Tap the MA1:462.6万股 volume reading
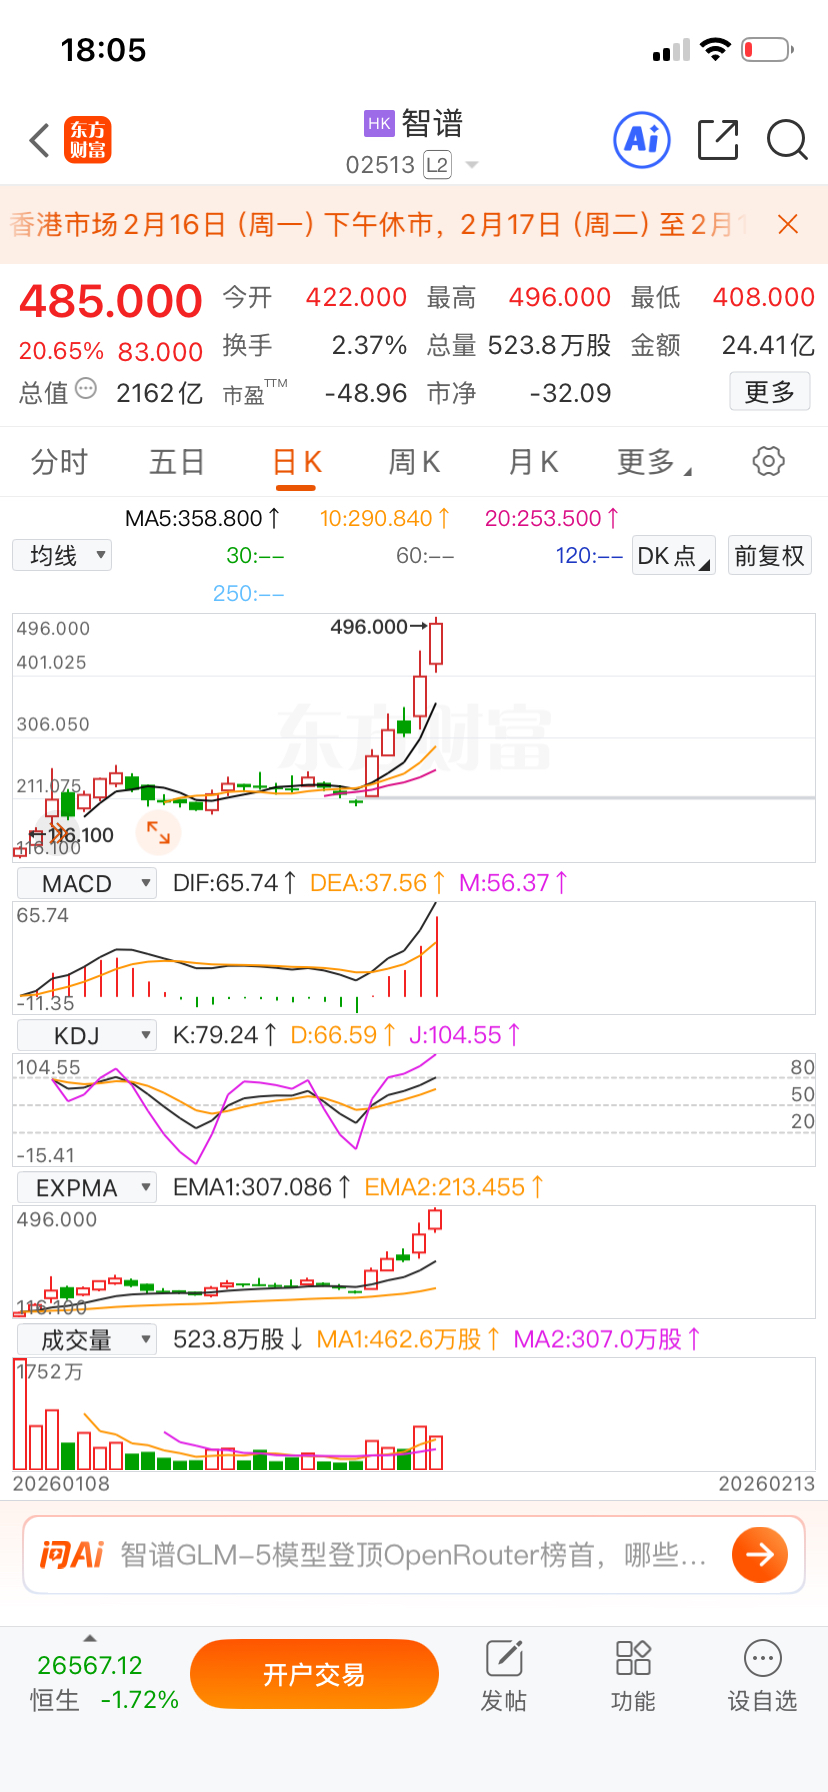This screenshot has height=1792, width=828. pos(409,1339)
